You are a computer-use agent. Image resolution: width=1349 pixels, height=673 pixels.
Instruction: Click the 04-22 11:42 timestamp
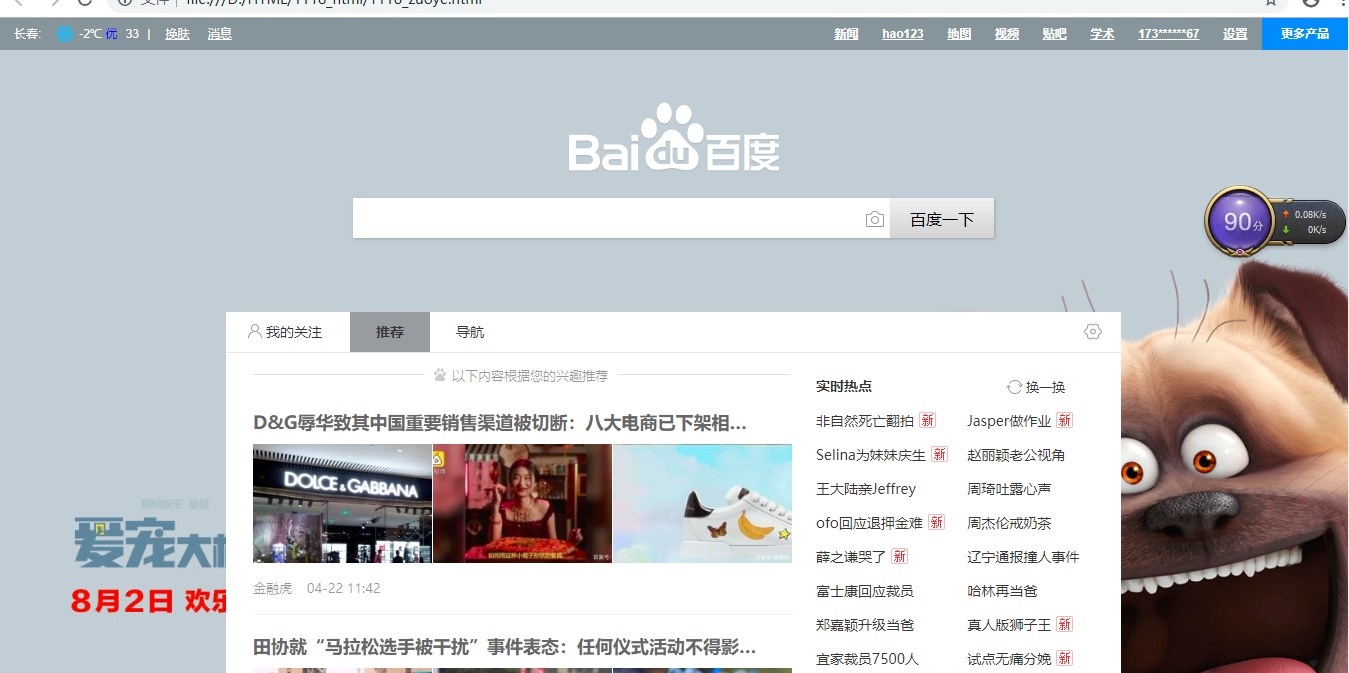point(344,589)
